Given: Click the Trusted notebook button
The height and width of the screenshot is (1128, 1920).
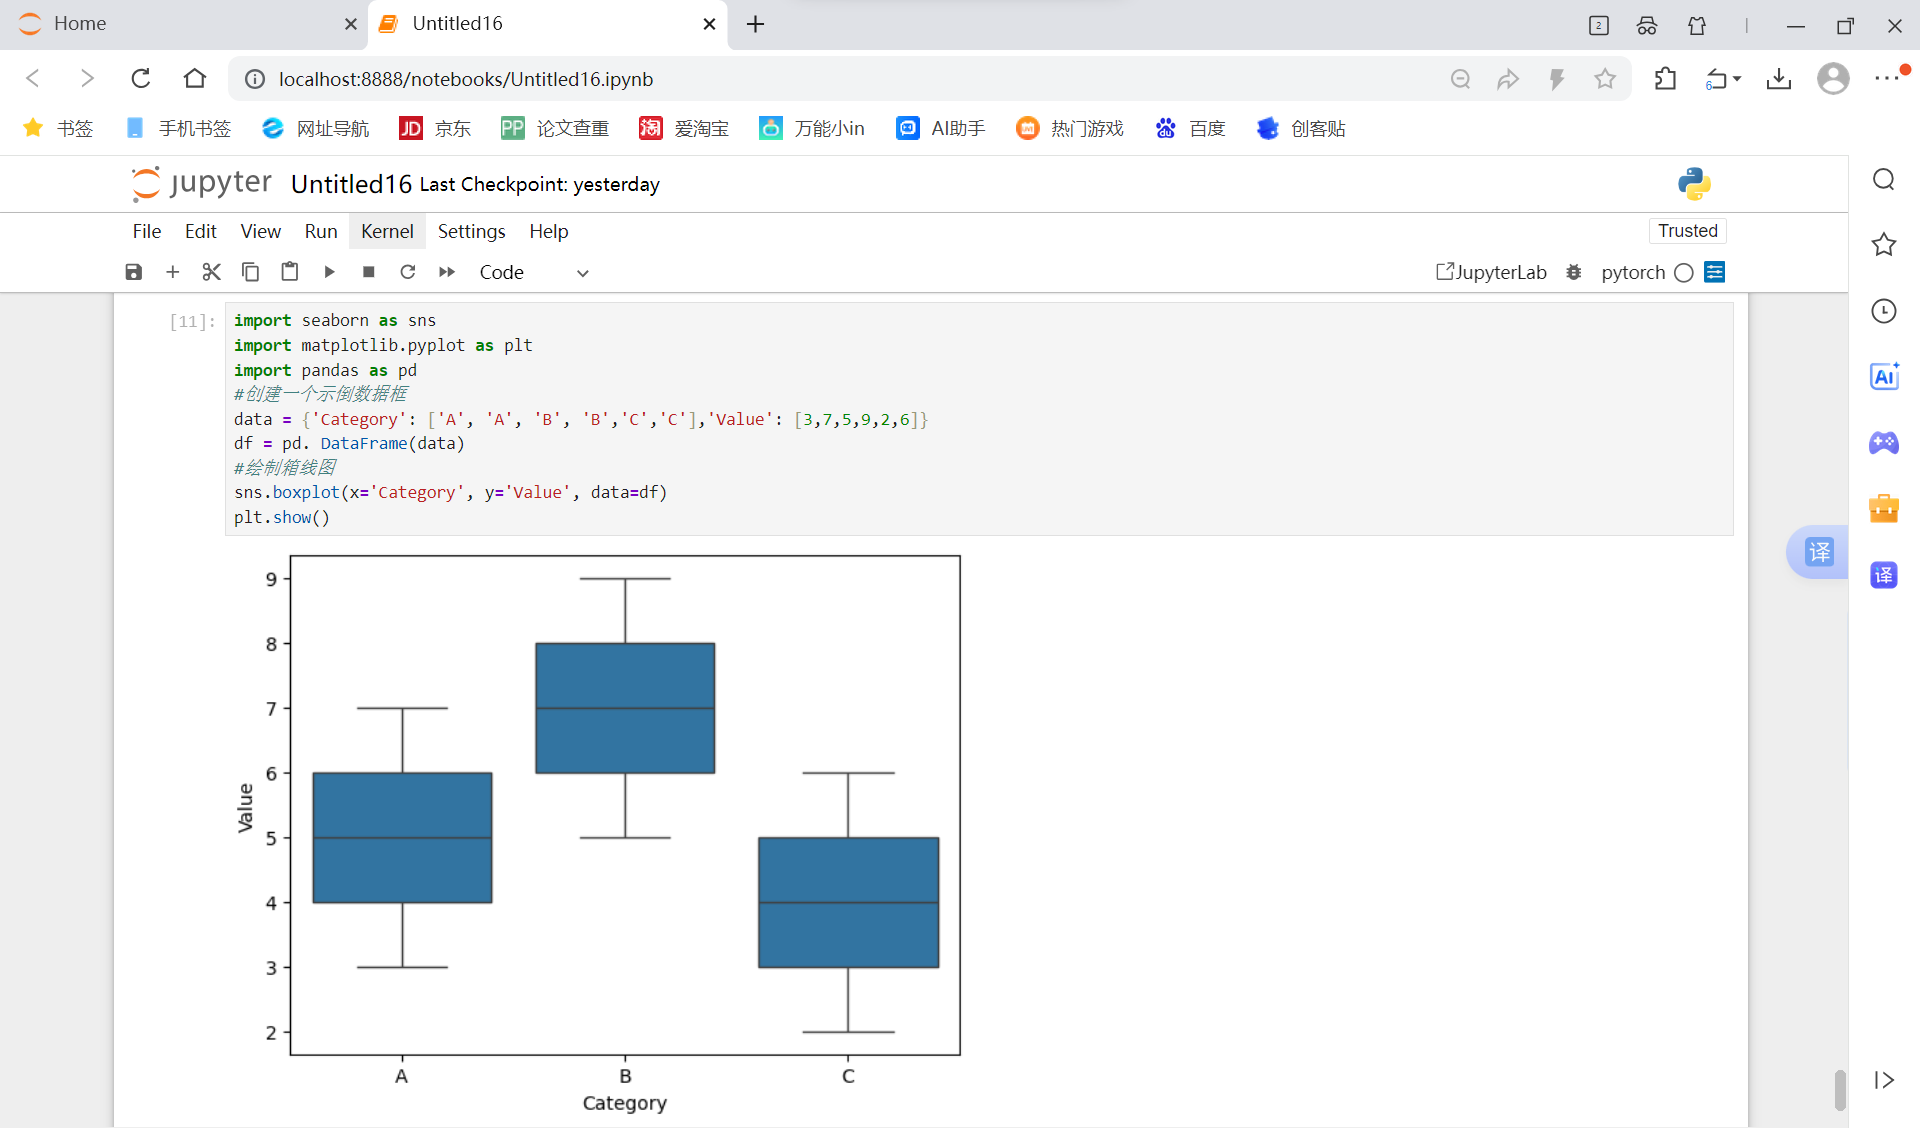Looking at the screenshot, I should tap(1687, 231).
